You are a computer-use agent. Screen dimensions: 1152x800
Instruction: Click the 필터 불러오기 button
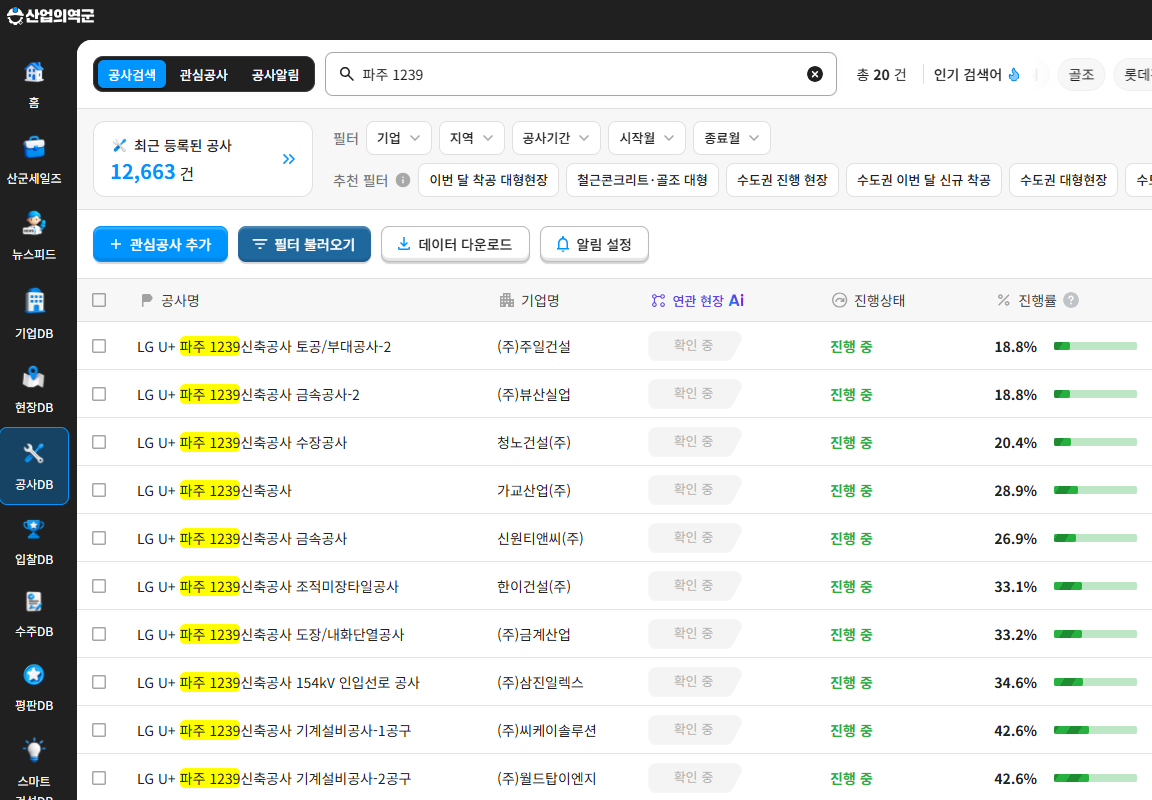tap(304, 244)
